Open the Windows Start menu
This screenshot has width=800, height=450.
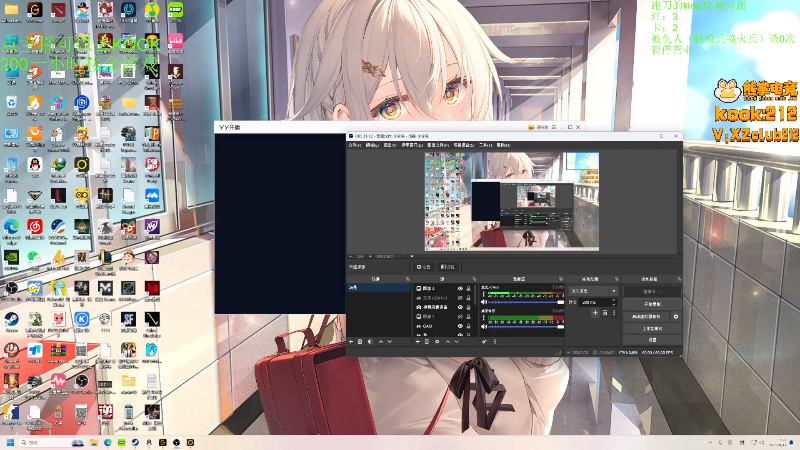tap(10, 442)
